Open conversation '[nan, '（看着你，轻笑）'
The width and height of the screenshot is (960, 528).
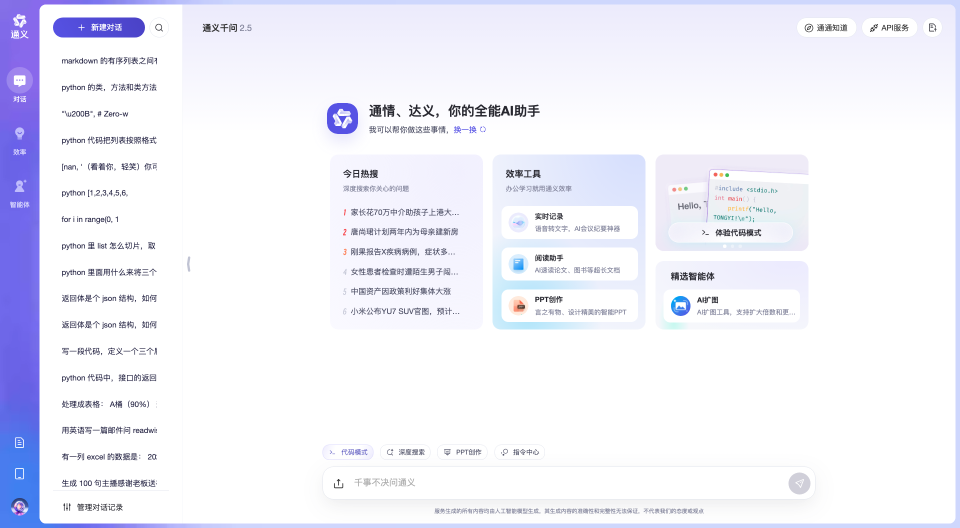point(109,167)
